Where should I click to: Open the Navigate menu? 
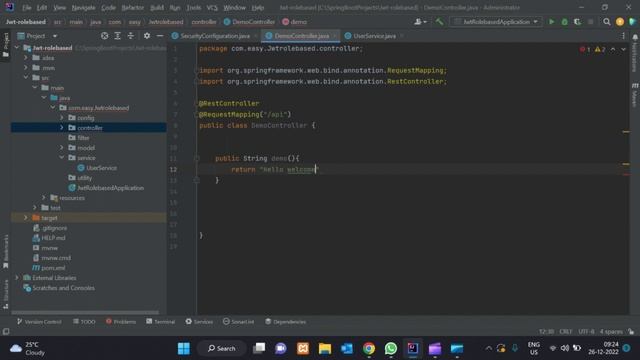click(83, 7)
